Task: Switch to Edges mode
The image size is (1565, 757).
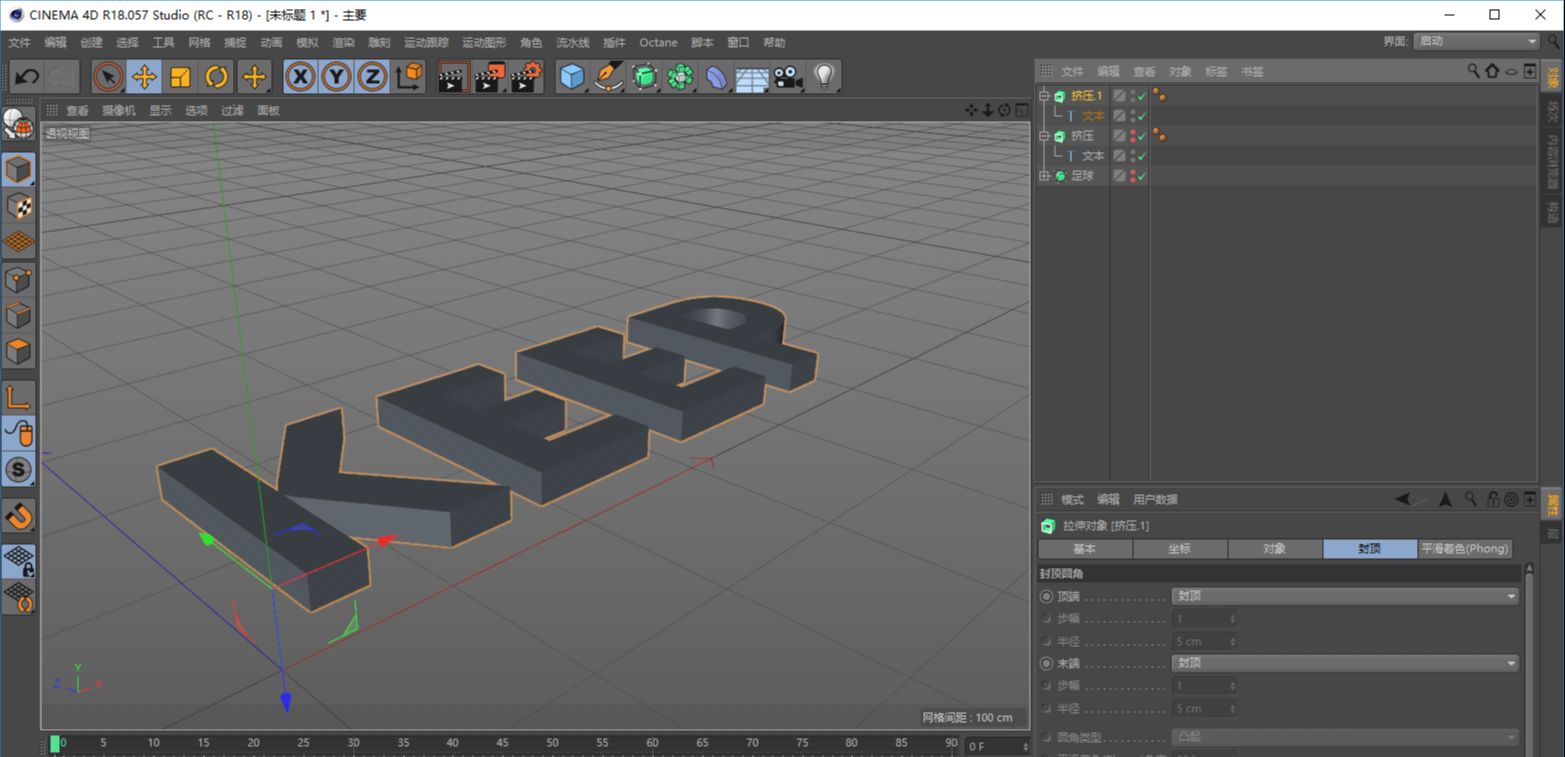Action: tap(18, 315)
